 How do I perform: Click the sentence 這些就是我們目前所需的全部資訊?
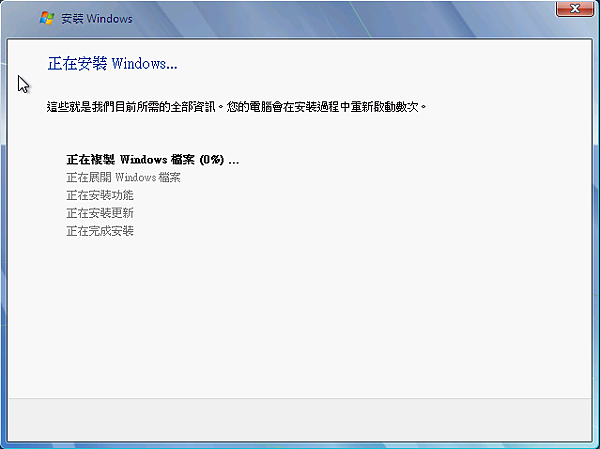coord(131,106)
